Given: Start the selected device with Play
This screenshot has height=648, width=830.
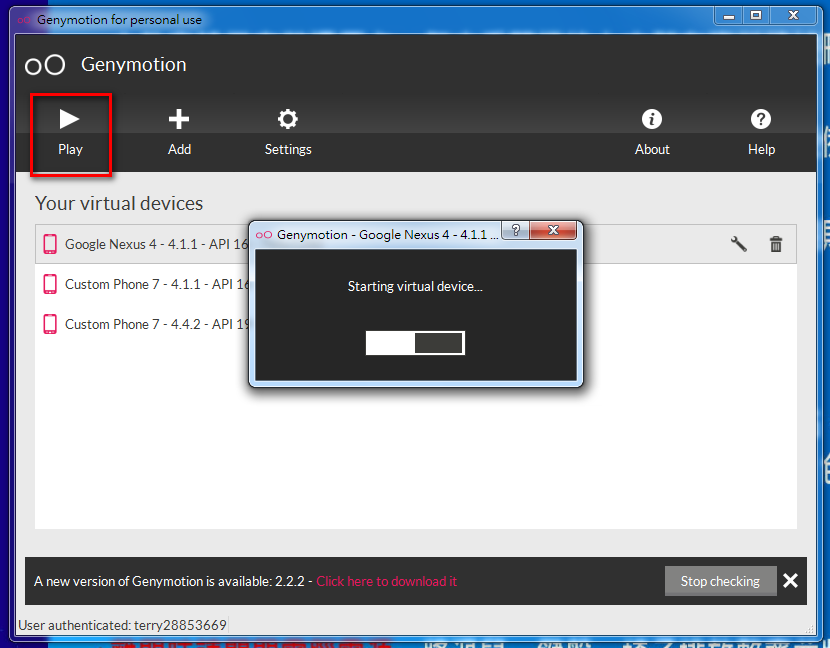Looking at the screenshot, I should [70, 133].
